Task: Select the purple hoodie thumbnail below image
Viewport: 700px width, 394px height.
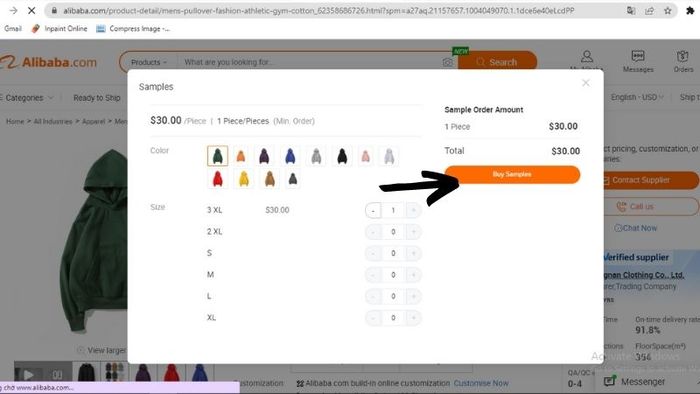Action: (143, 373)
